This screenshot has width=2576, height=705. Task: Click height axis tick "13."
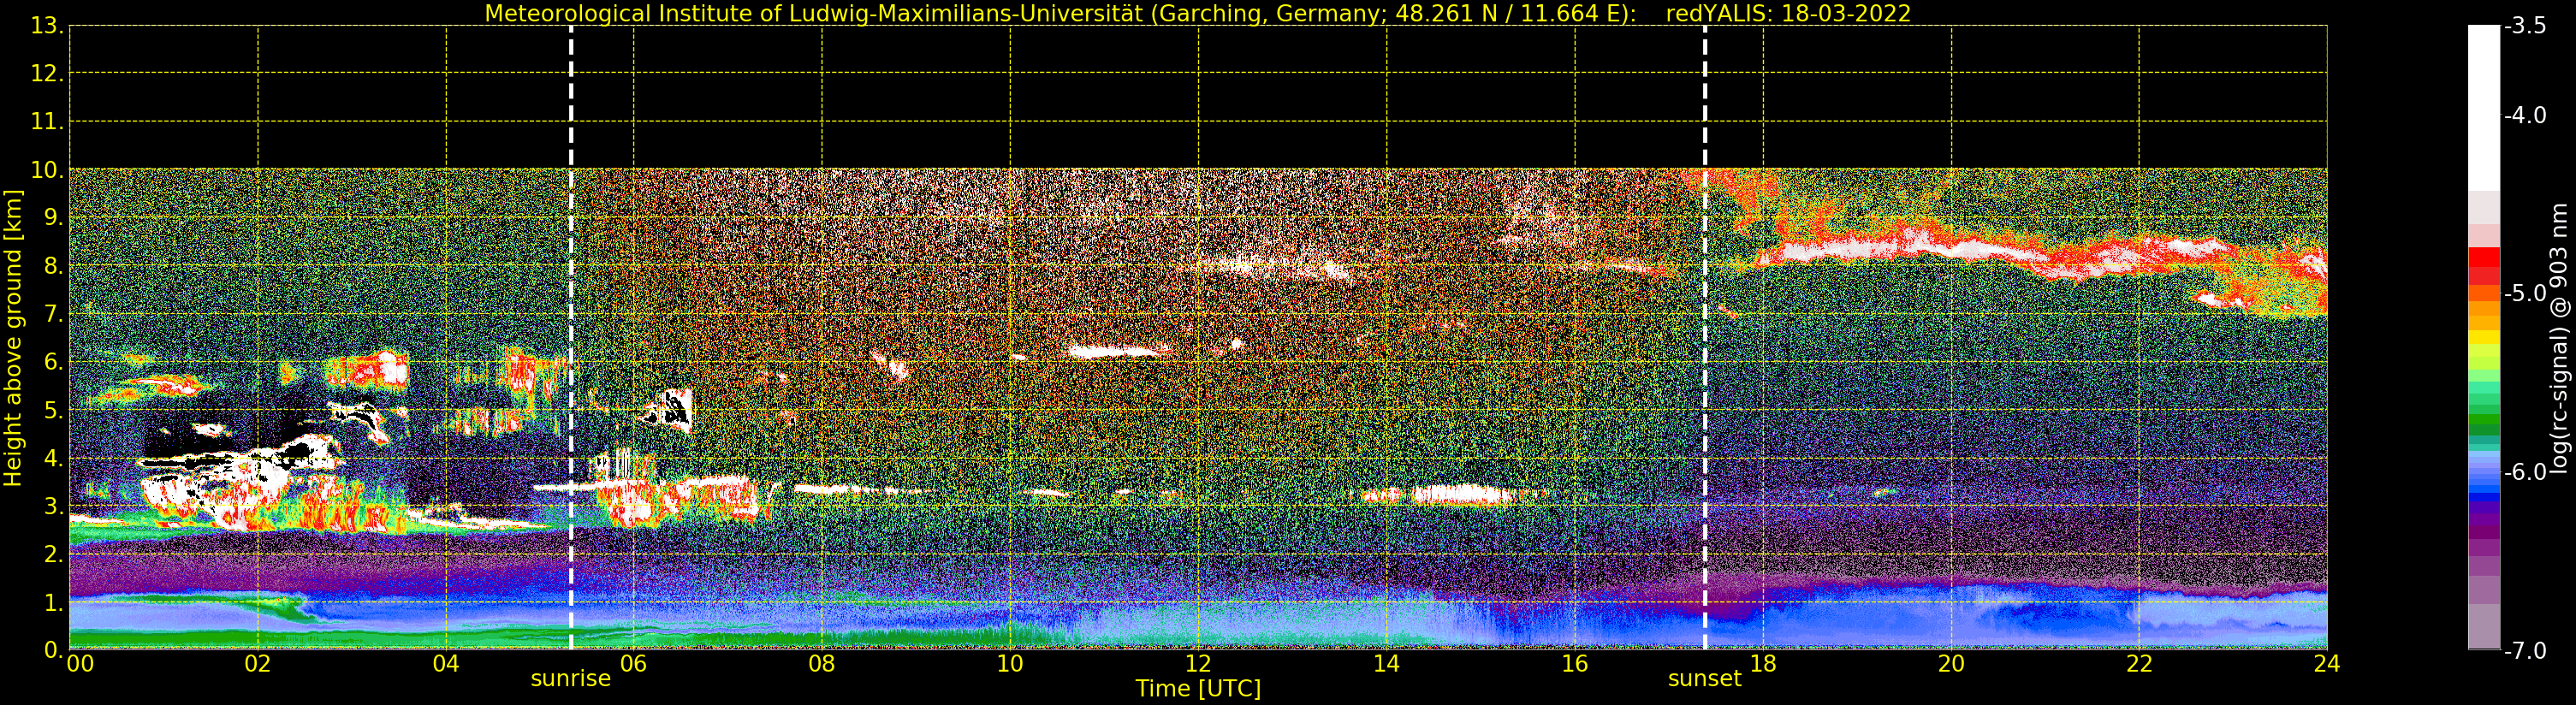coord(47,26)
